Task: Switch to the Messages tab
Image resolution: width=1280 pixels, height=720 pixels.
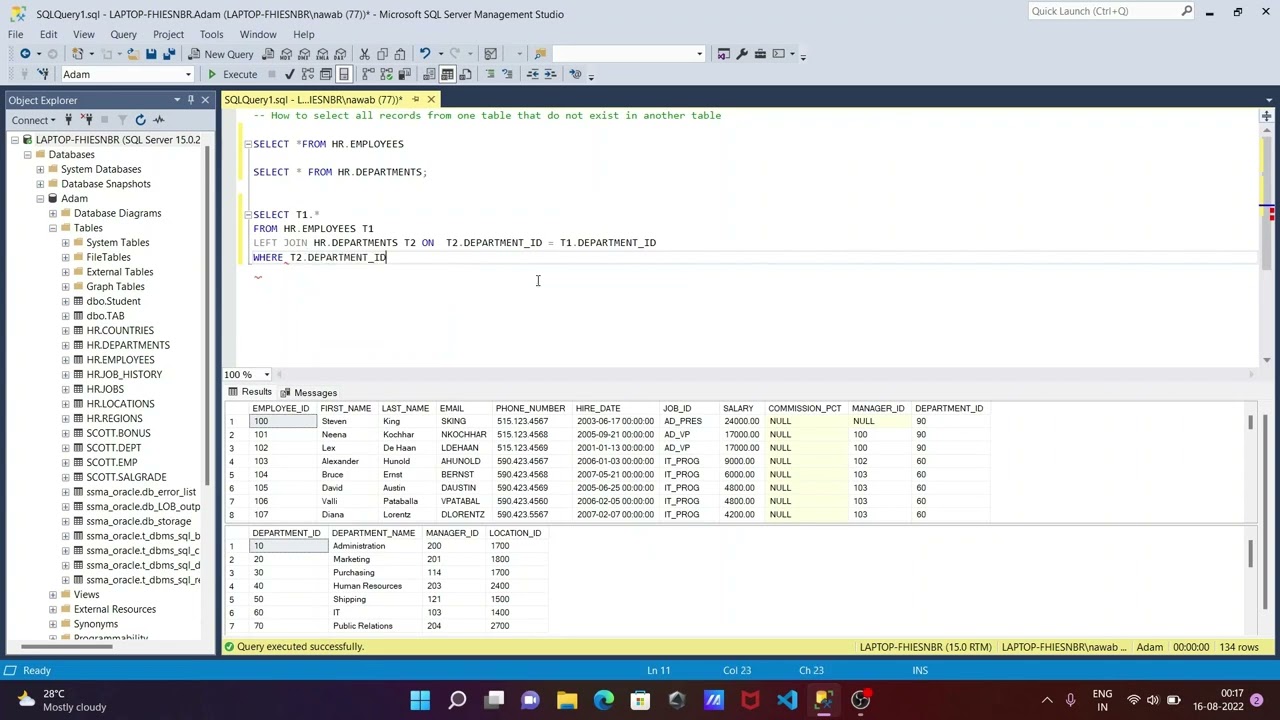Action: point(309,393)
